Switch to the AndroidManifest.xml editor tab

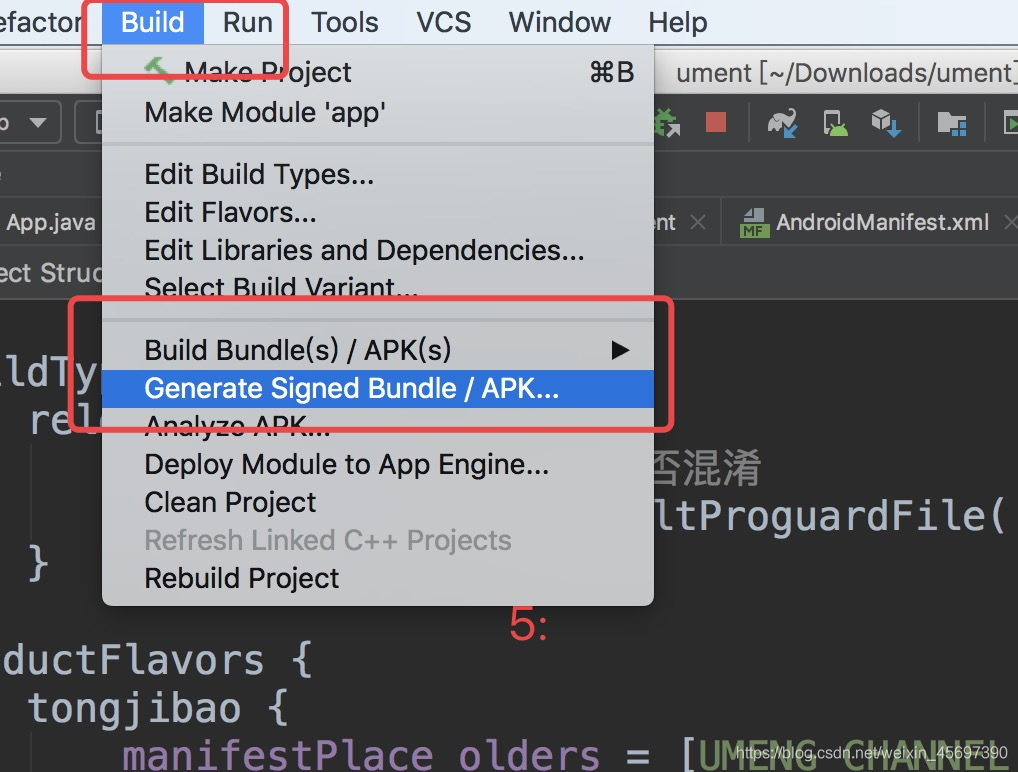[x=869, y=223]
